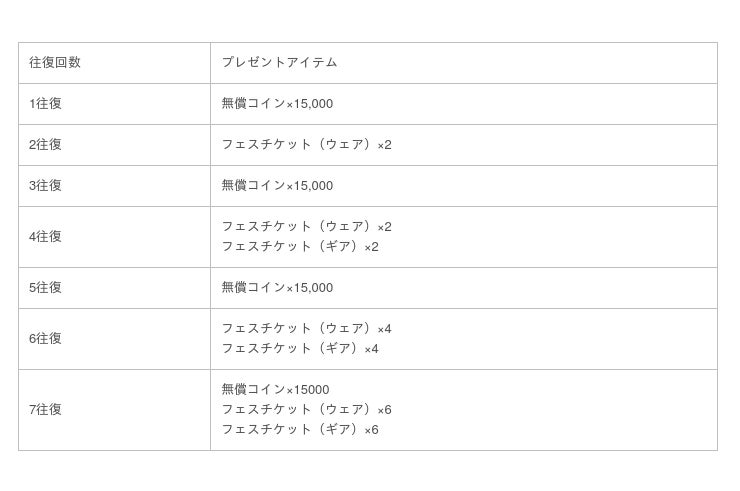Click the "プレゼントアイテム" column header
The image size is (740, 491).
point(280,63)
